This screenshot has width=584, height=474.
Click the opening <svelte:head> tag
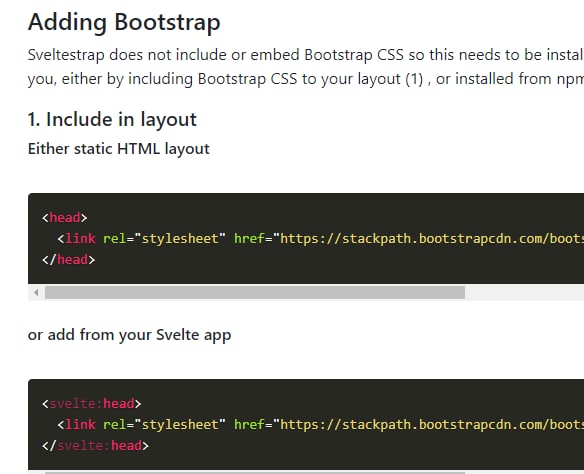pos(92,404)
